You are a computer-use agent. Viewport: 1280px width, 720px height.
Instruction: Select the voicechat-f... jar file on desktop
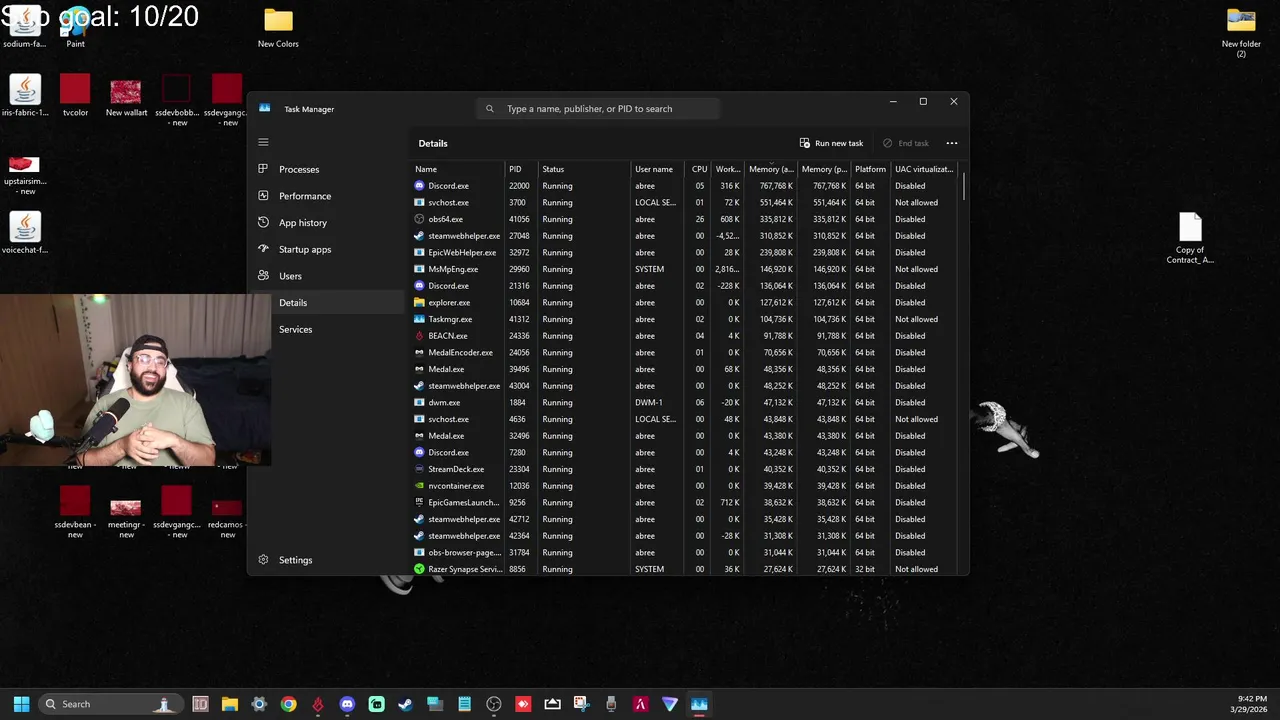(x=25, y=233)
